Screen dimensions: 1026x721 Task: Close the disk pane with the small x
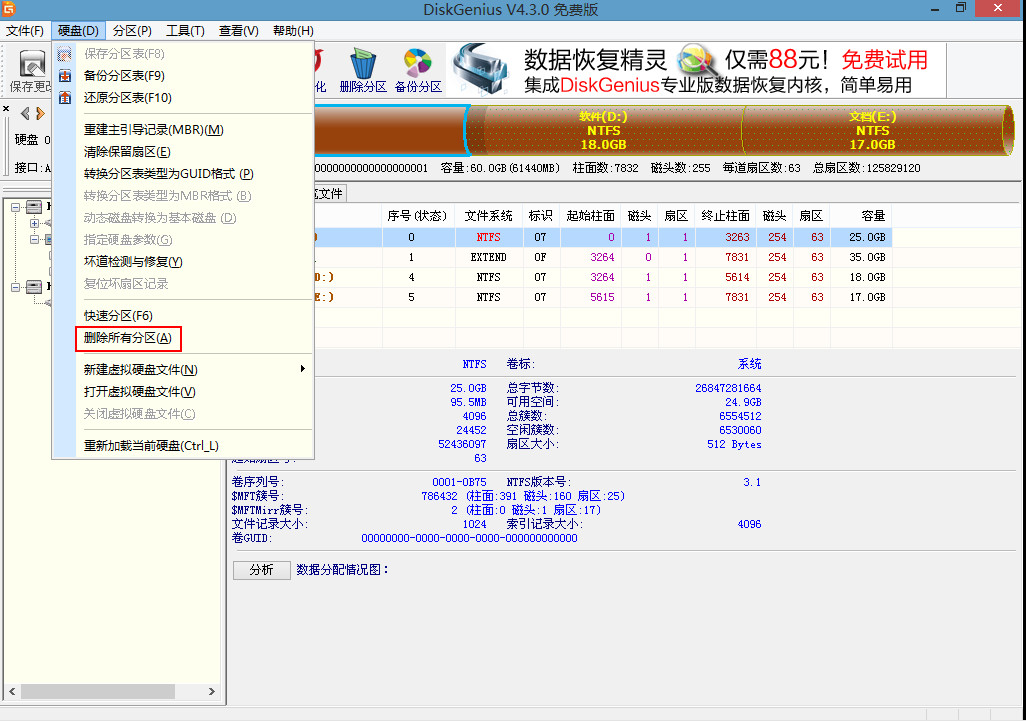(6, 109)
